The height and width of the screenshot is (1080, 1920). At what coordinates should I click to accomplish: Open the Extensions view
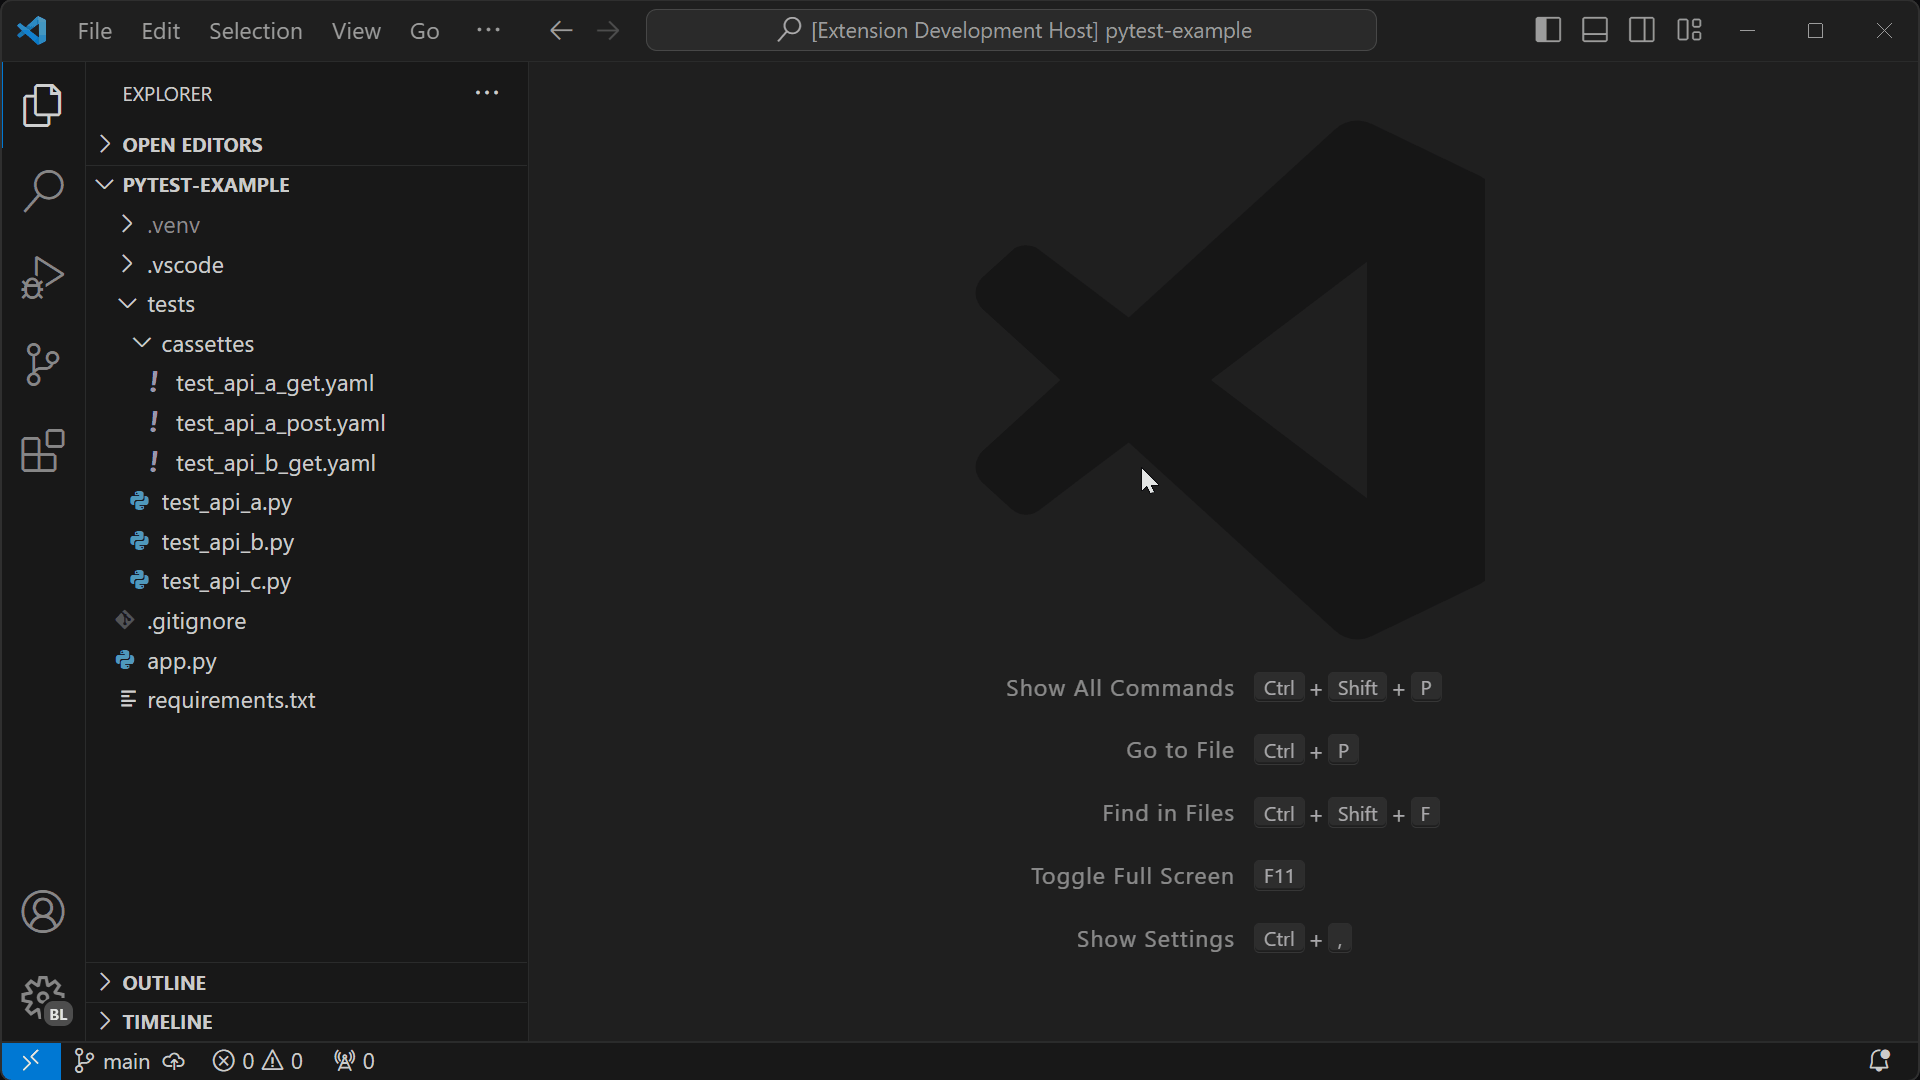point(43,451)
